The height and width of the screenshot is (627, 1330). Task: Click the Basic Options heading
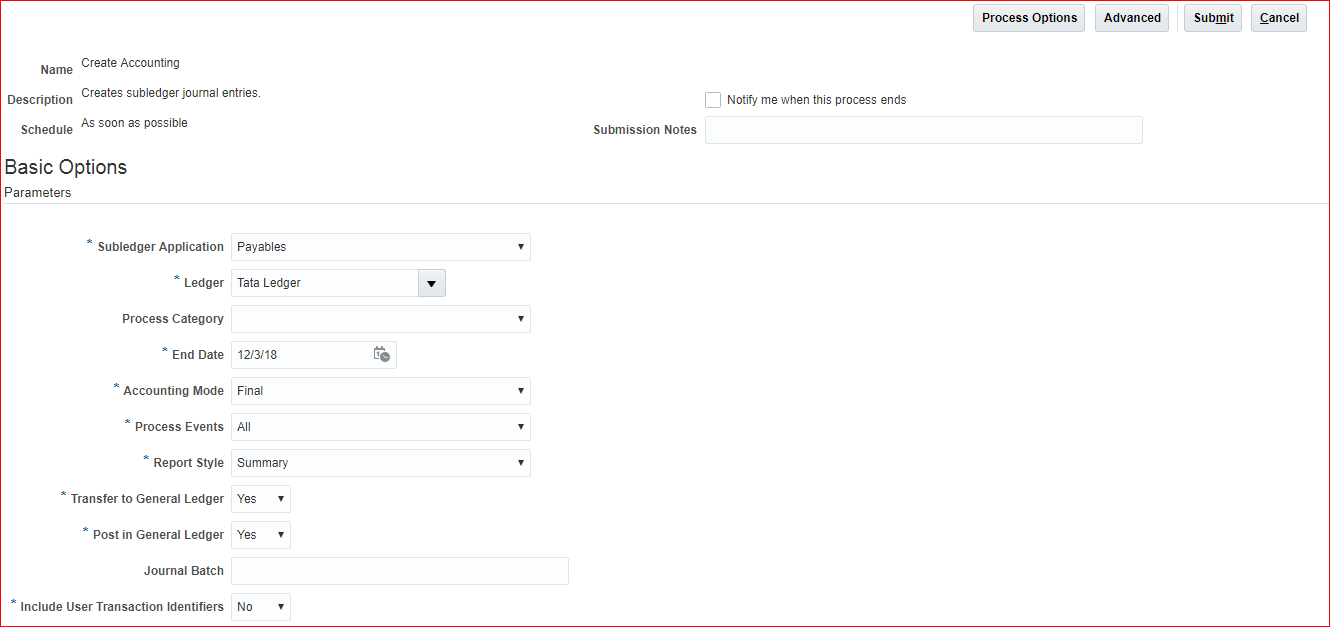coord(66,167)
